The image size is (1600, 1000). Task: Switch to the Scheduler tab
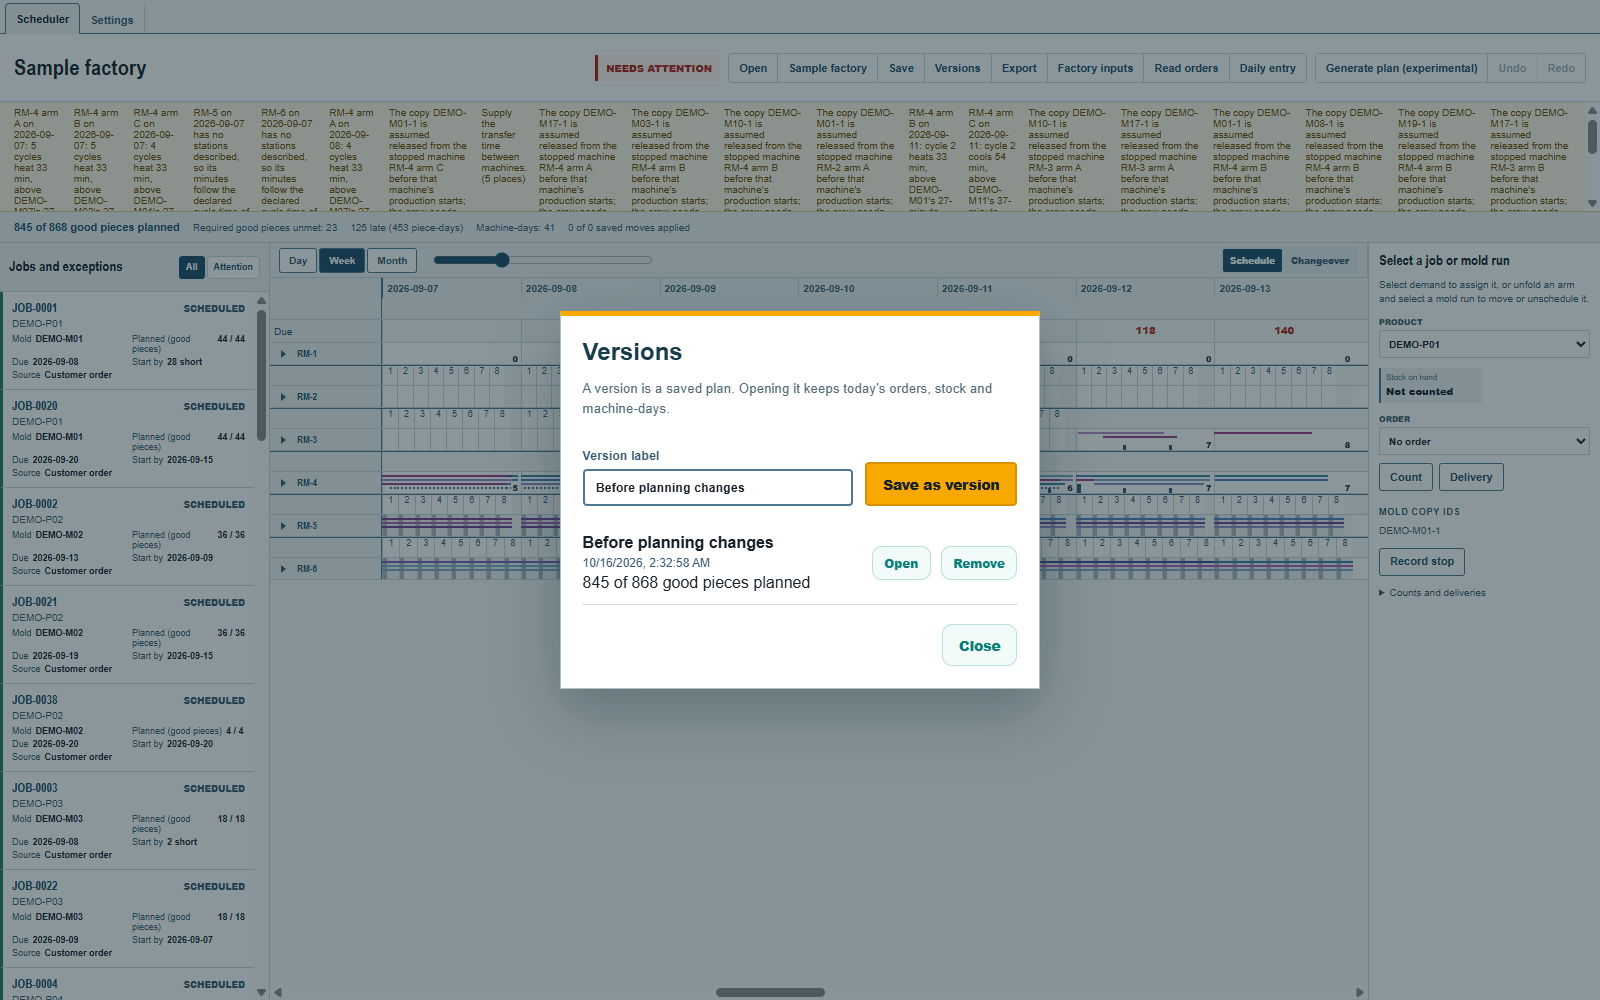tap(43, 19)
